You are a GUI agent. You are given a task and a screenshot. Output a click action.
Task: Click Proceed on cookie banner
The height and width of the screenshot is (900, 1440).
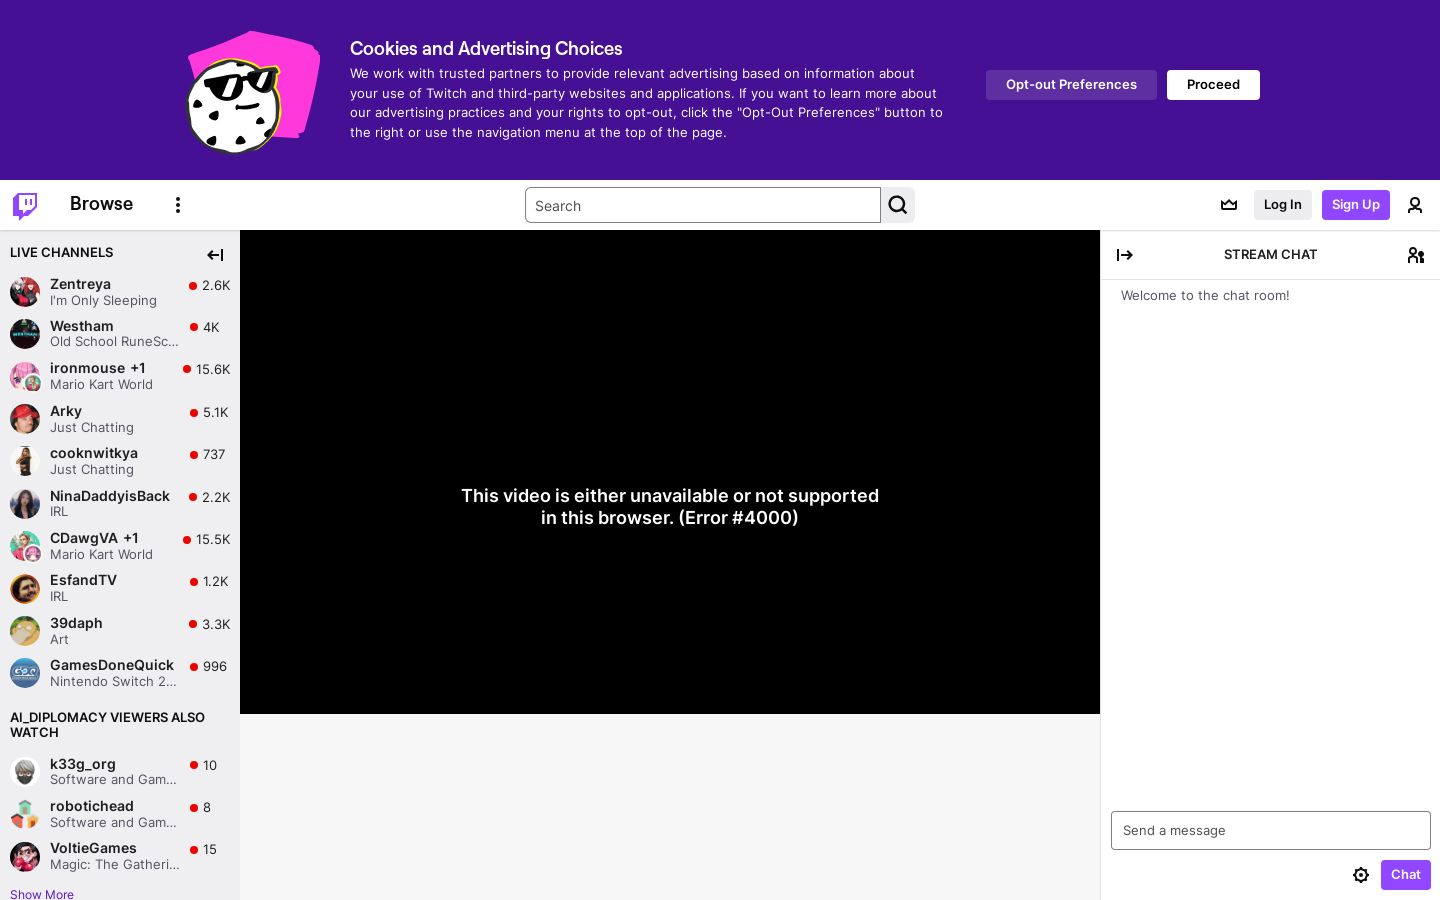coord(1213,85)
